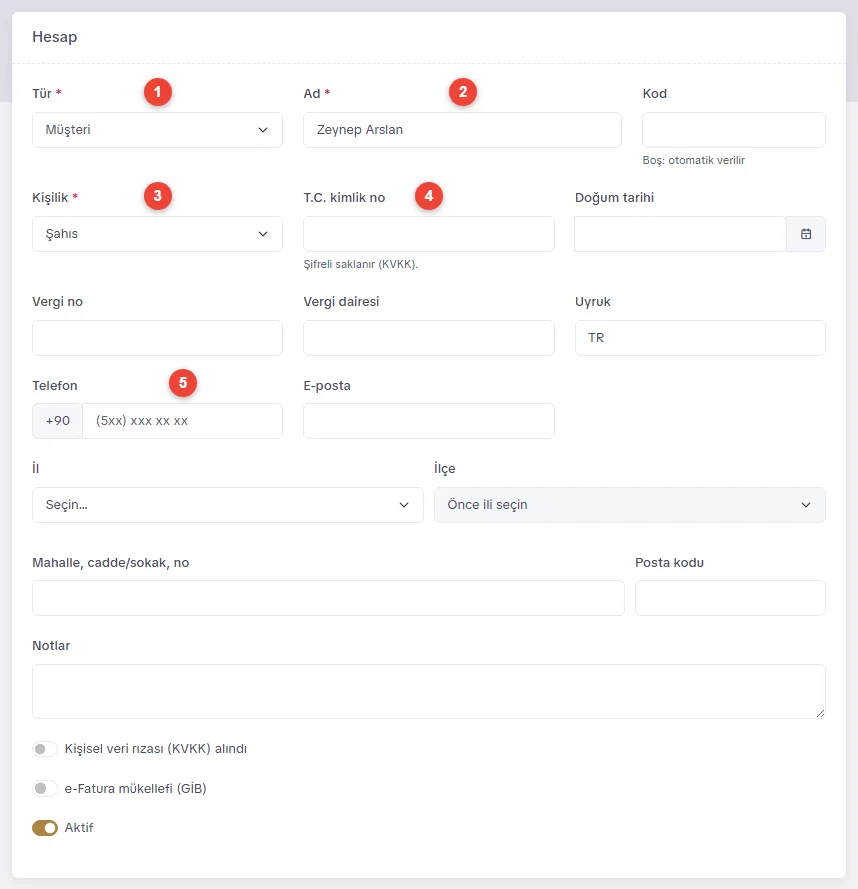Image resolution: width=858 pixels, height=889 pixels.
Task: Grab the Notlar textarea resize handle
Action: [820, 713]
